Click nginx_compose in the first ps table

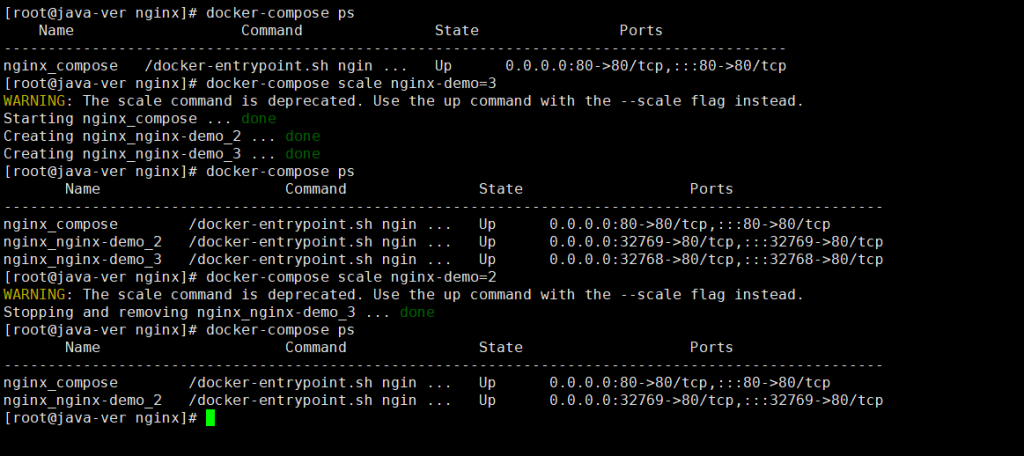[60, 66]
